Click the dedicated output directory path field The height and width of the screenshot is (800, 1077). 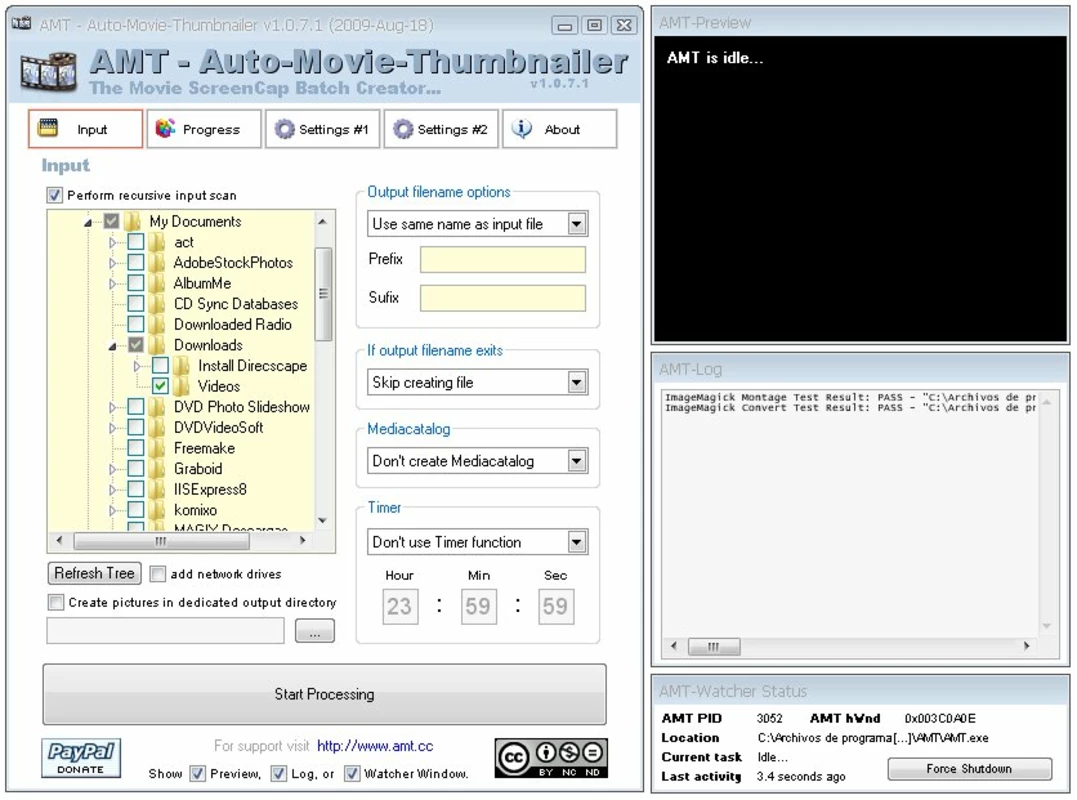point(166,631)
